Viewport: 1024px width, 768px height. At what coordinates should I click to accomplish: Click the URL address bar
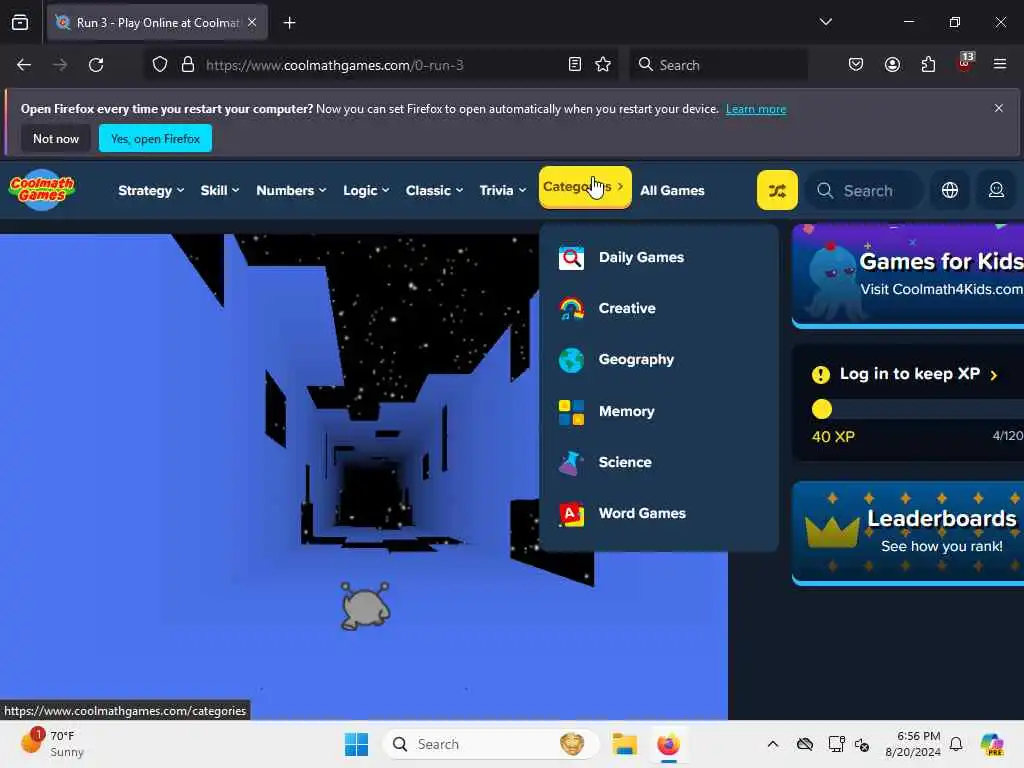379,65
